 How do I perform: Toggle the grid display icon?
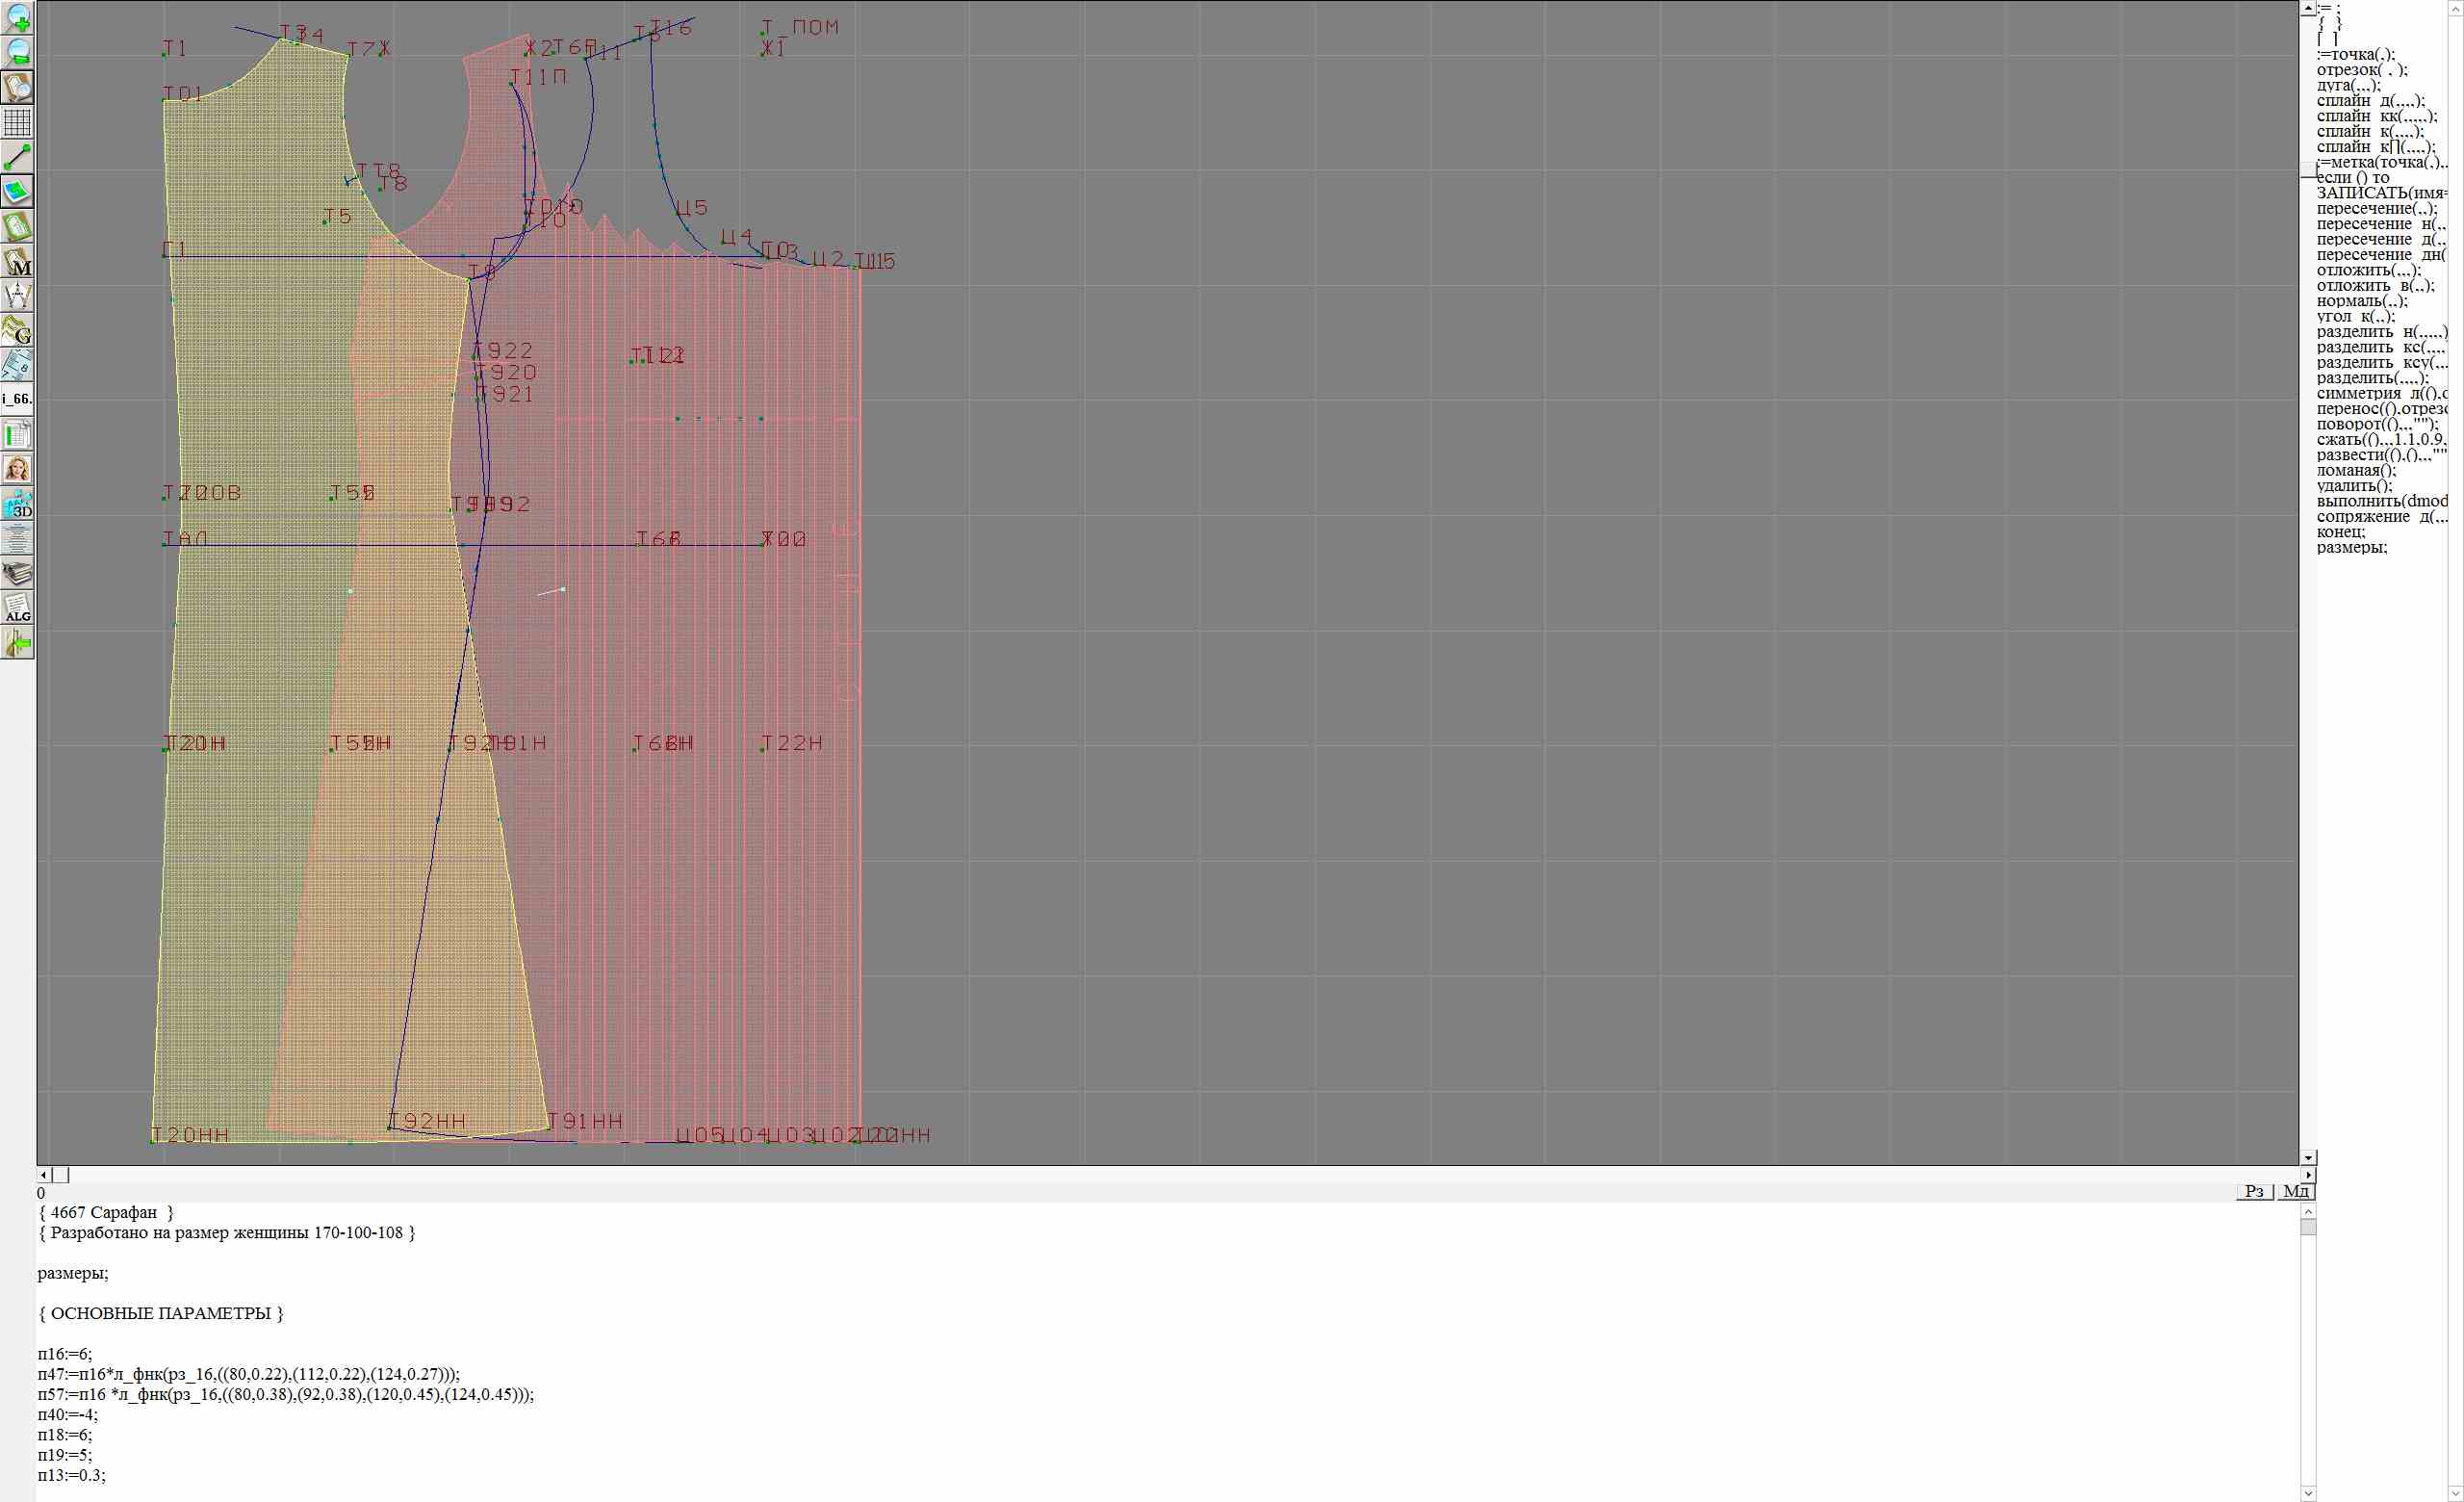click(x=17, y=122)
